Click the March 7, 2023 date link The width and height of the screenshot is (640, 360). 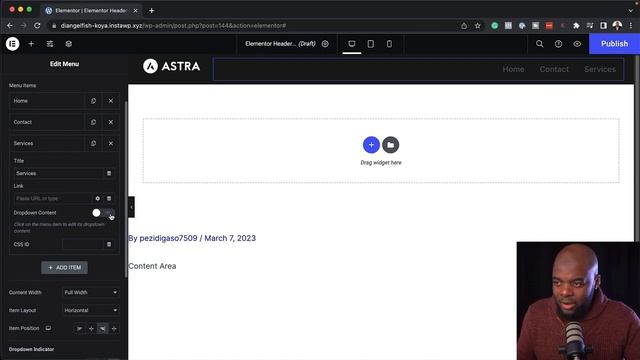[x=230, y=238]
